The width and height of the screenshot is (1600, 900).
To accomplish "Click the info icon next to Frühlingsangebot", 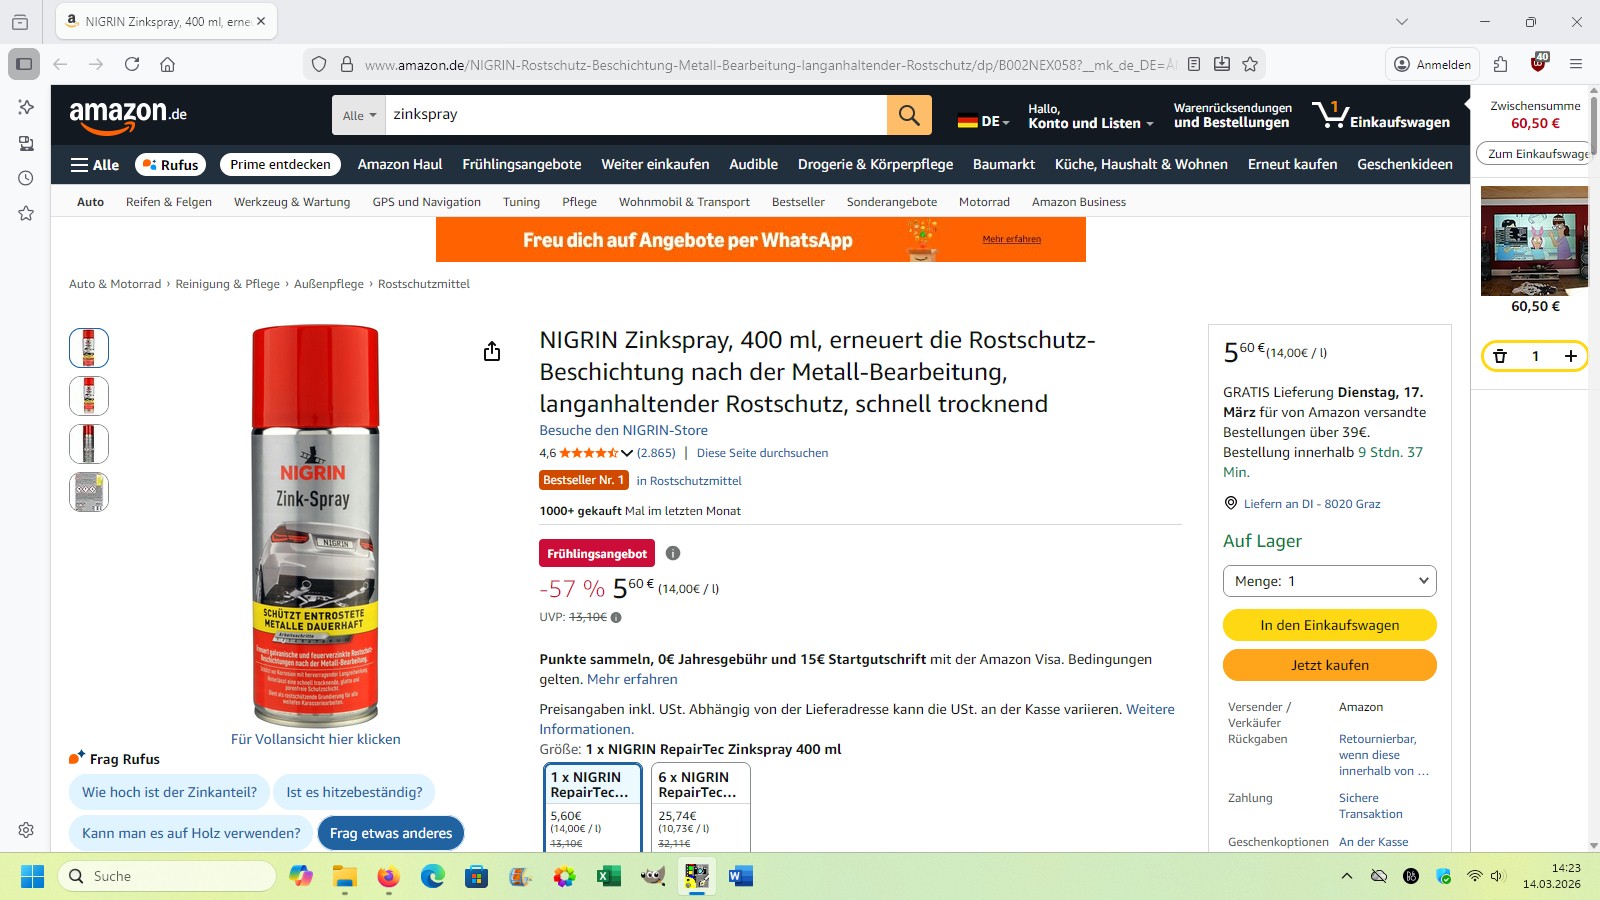I will (x=673, y=553).
